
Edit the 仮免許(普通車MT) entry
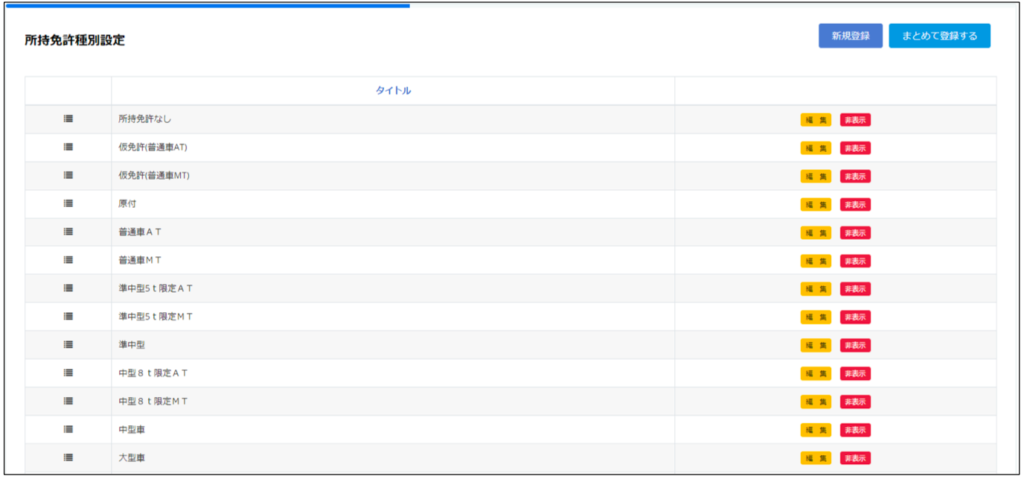click(816, 176)
